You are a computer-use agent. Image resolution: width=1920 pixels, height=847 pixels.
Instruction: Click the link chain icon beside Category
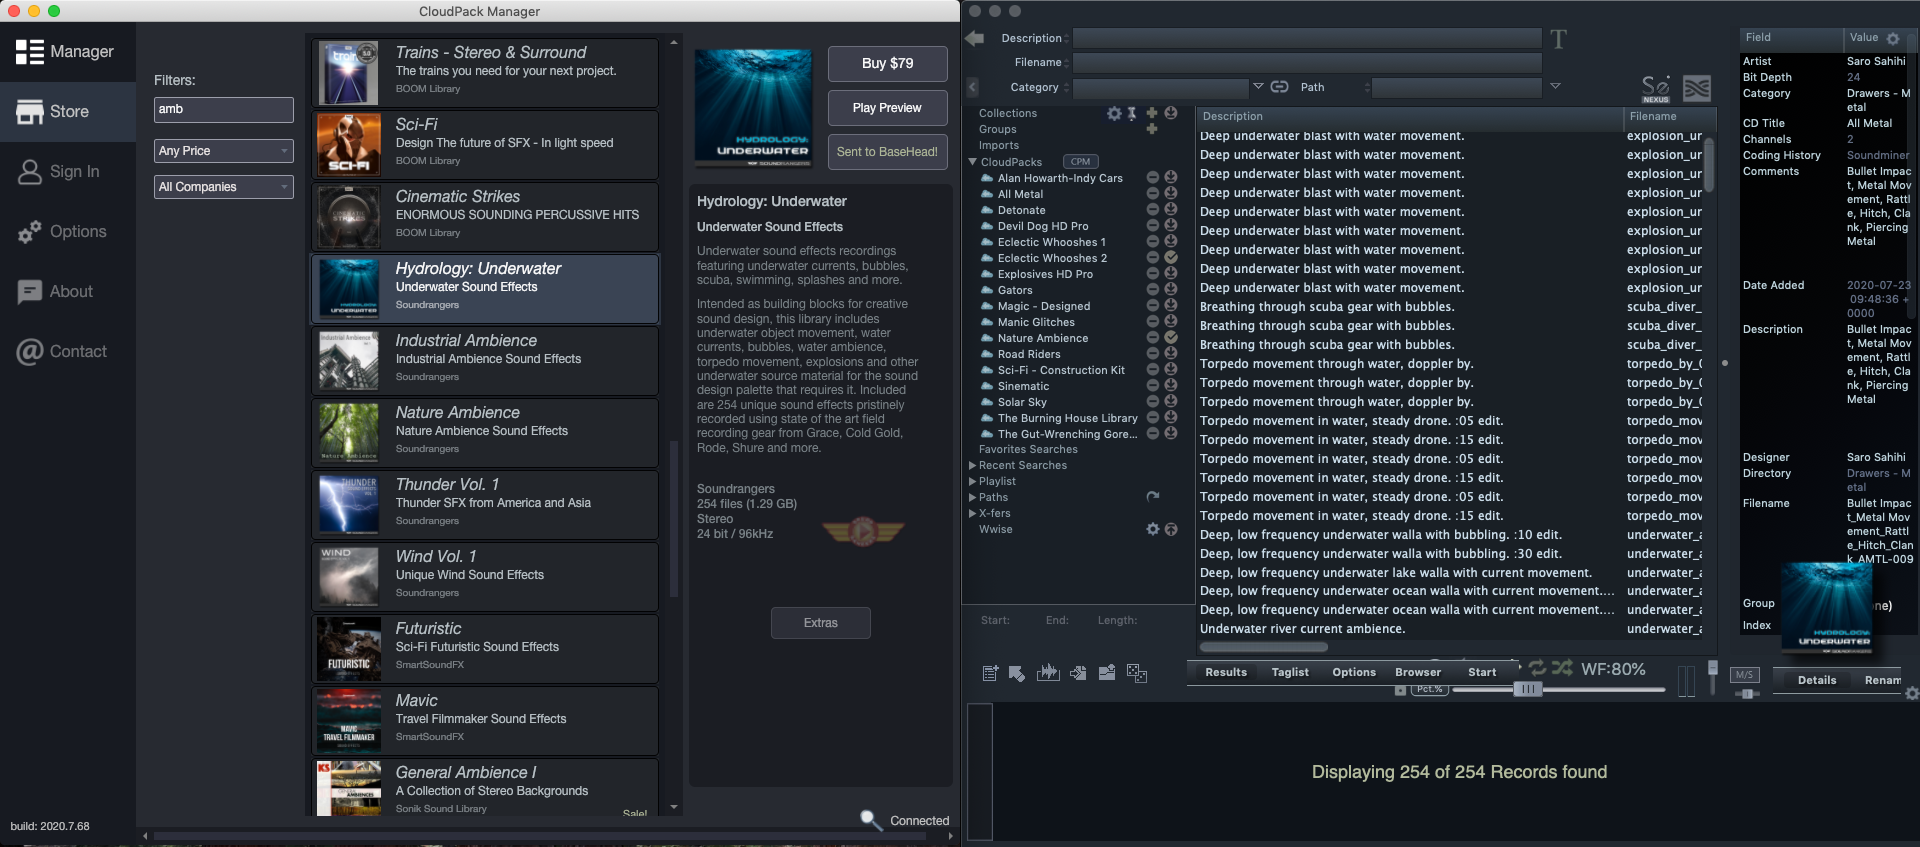tap(1279, 87)
